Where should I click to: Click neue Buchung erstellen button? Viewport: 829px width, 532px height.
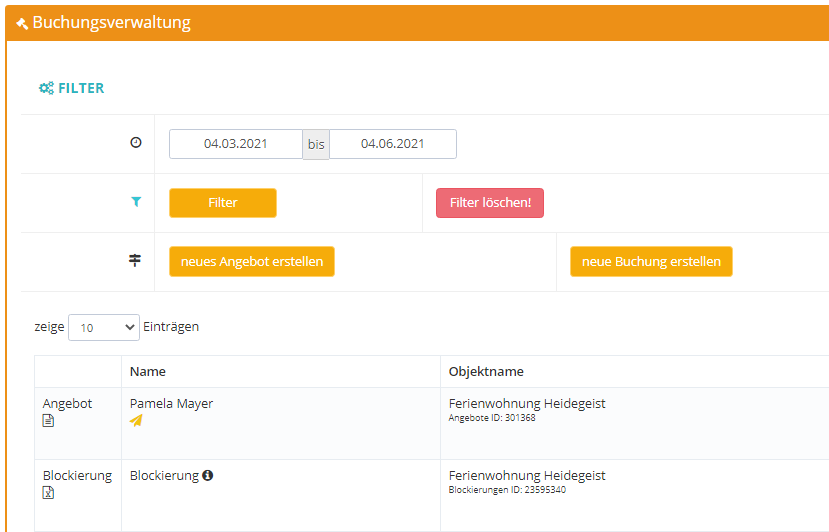click(x=651, y=261)
